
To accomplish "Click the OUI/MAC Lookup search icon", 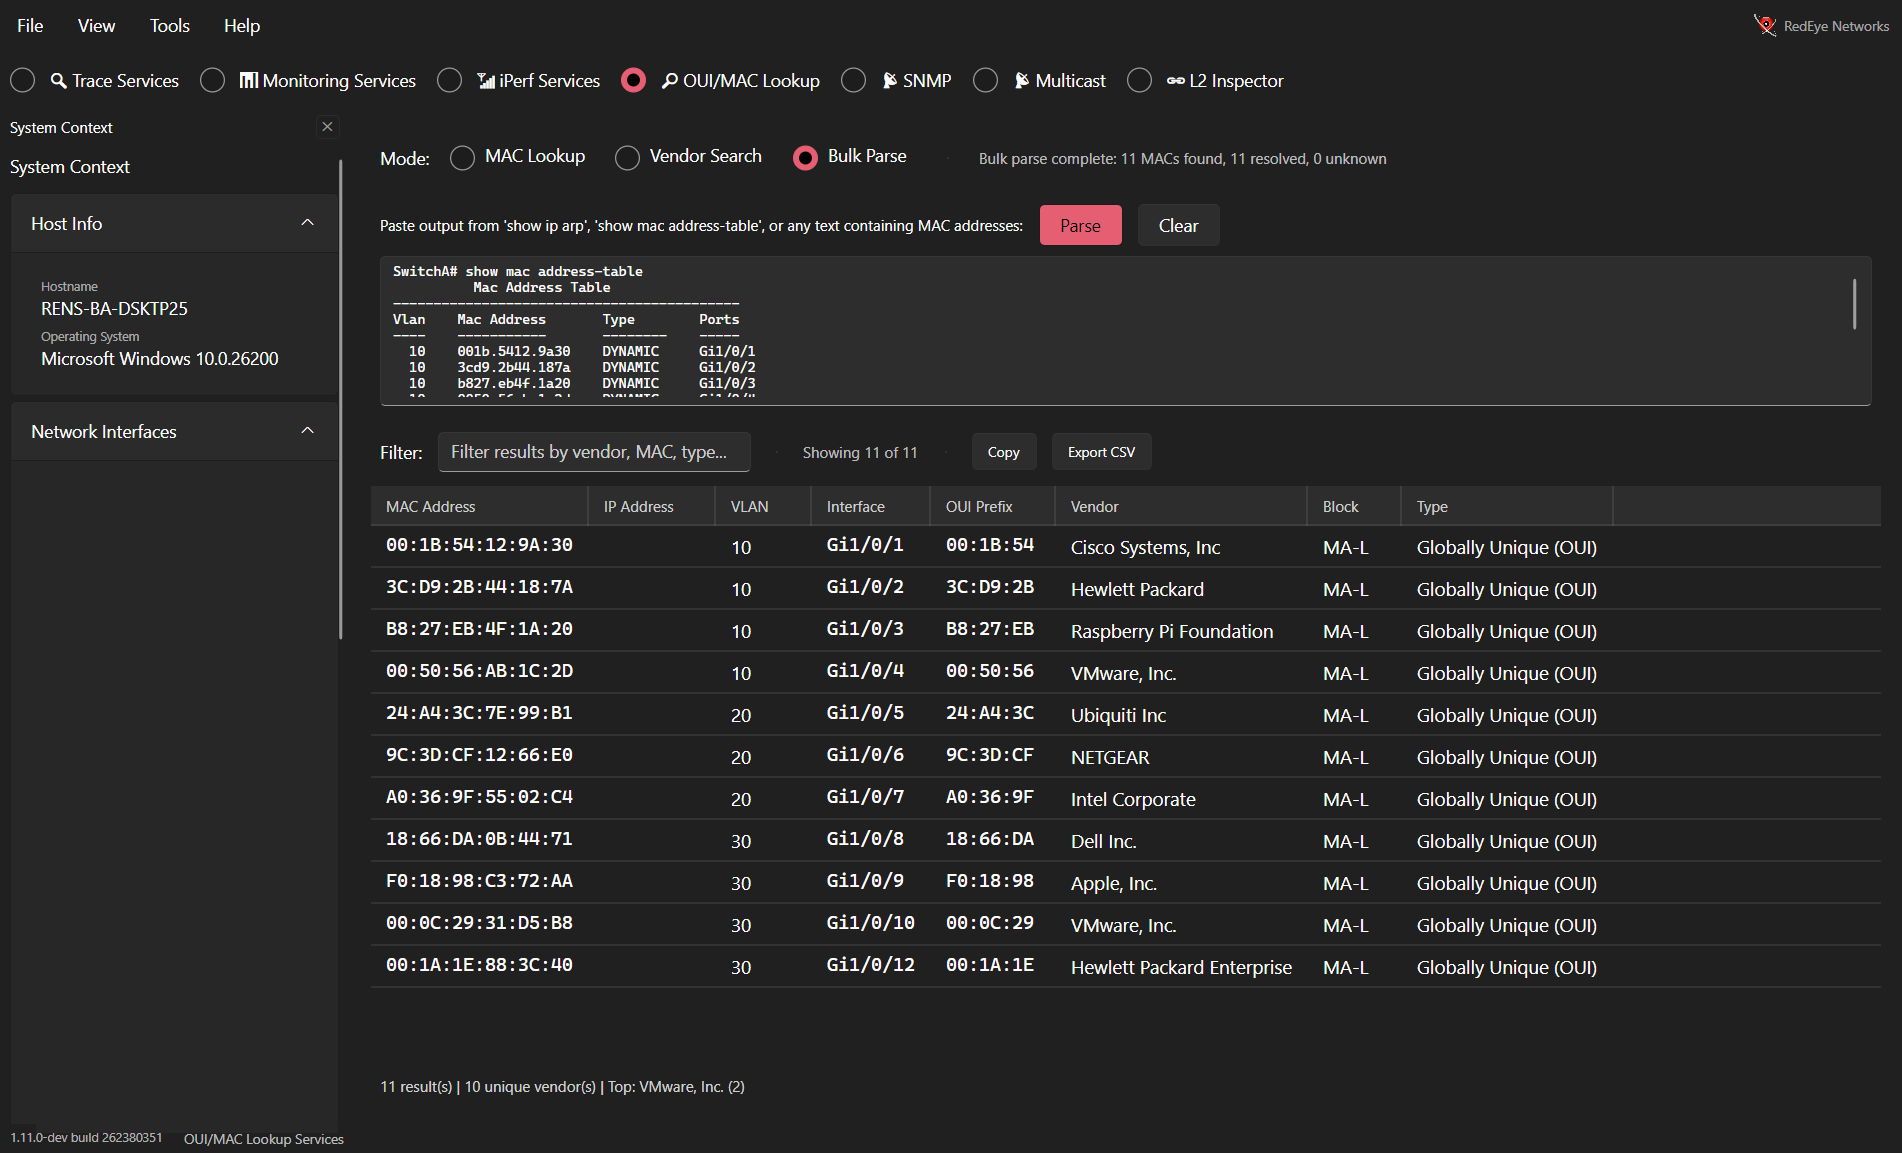I will 670,81.
